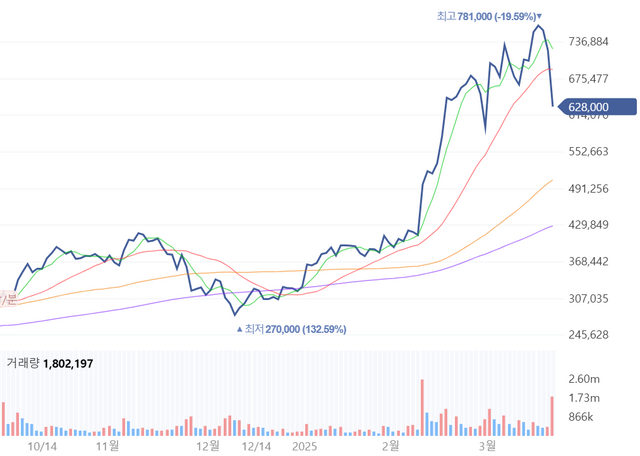
Task: Click the down arrow marker beside 최고 781,000
Action: [x=540, y=16]
